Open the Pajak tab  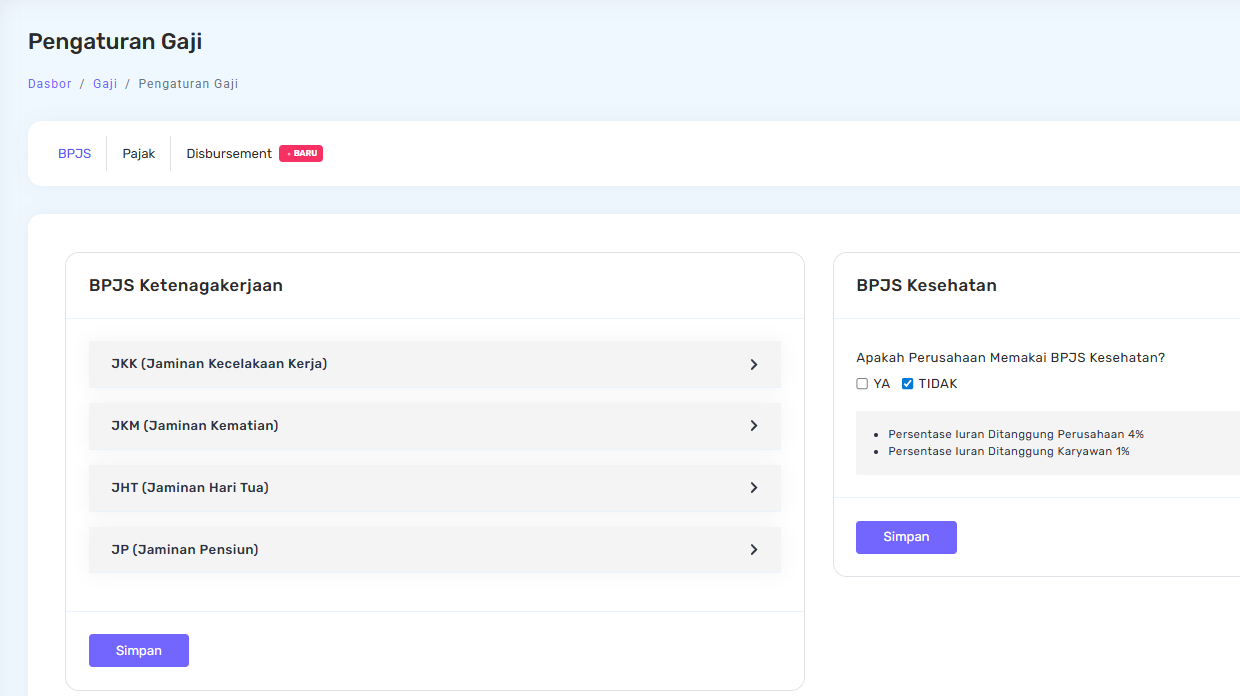pyautogui.click(x=139, y=154)
